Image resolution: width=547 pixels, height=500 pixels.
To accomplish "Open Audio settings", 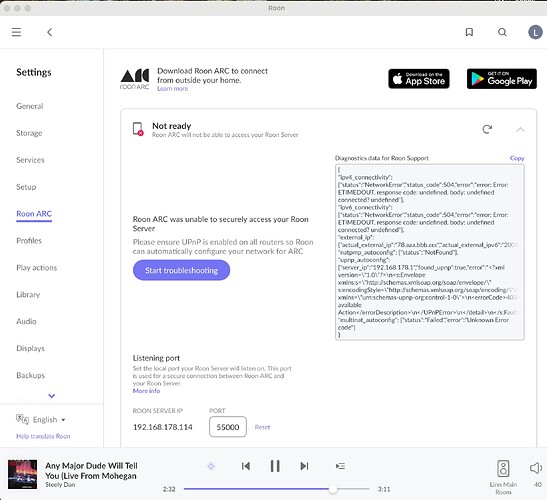I will pos(26,321).
